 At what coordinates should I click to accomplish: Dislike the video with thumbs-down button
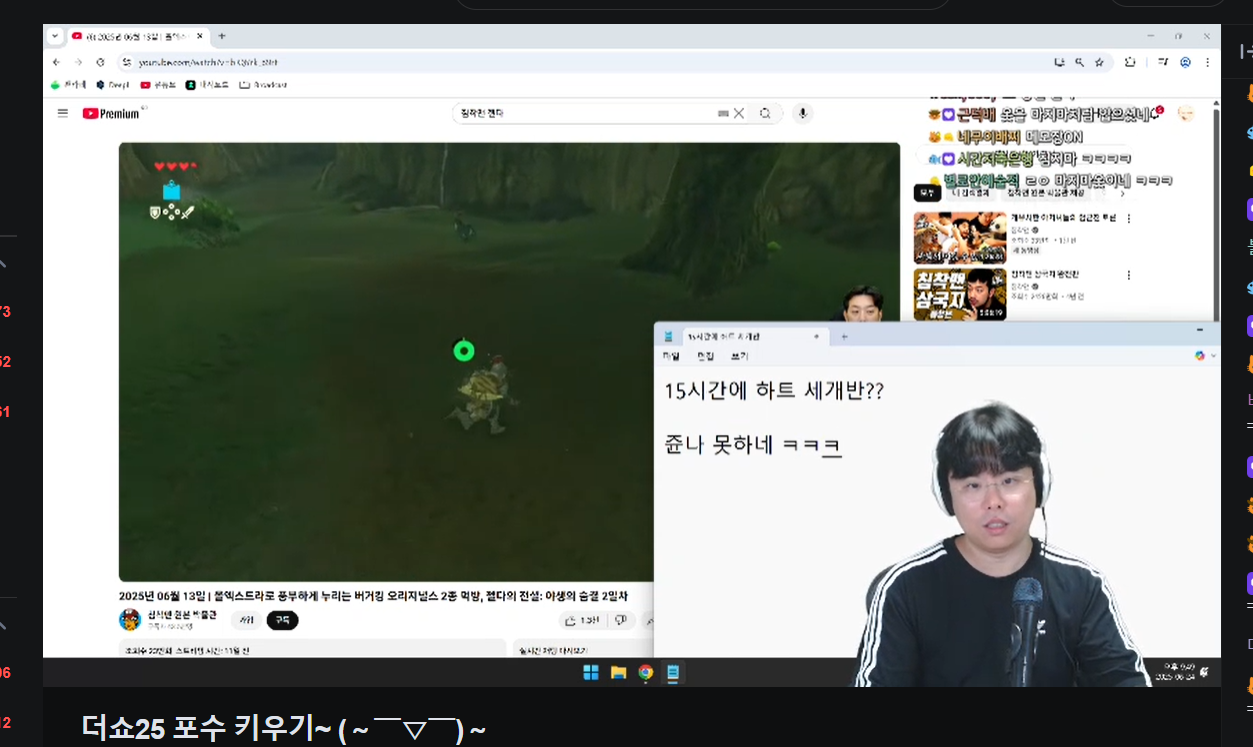pyautogui.click(x=621, y=620)
